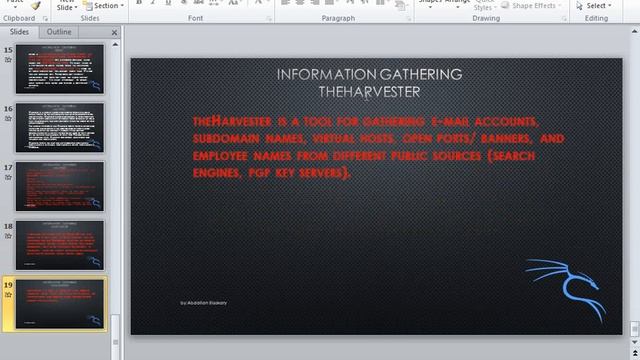Viewport: 640px width, 360px height.
Task: Select slide 15 thumbnail
Action: tap(60, 69)
